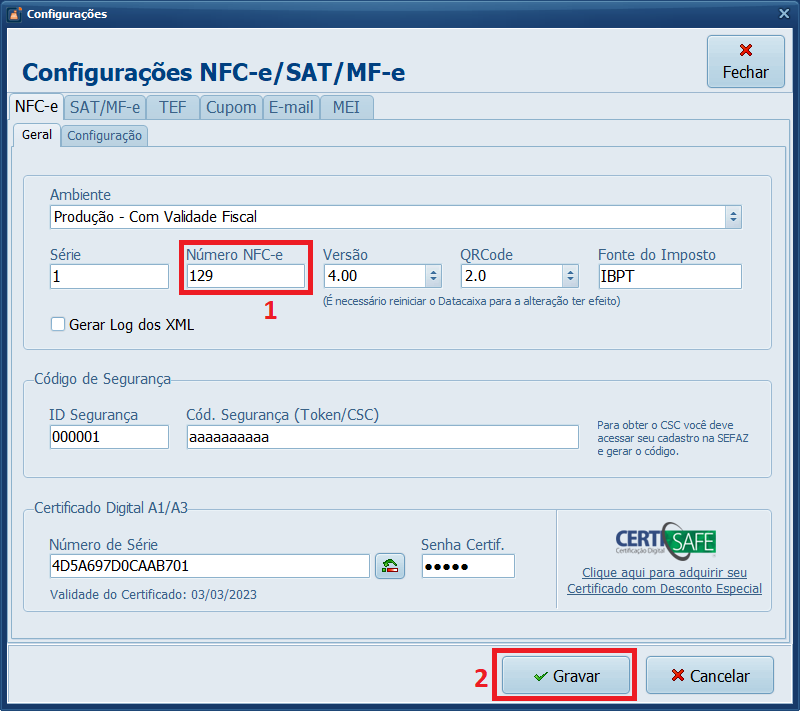Open the Ambiente dropdown
Screen dimensions: 800x711
(x=733, y=217)
